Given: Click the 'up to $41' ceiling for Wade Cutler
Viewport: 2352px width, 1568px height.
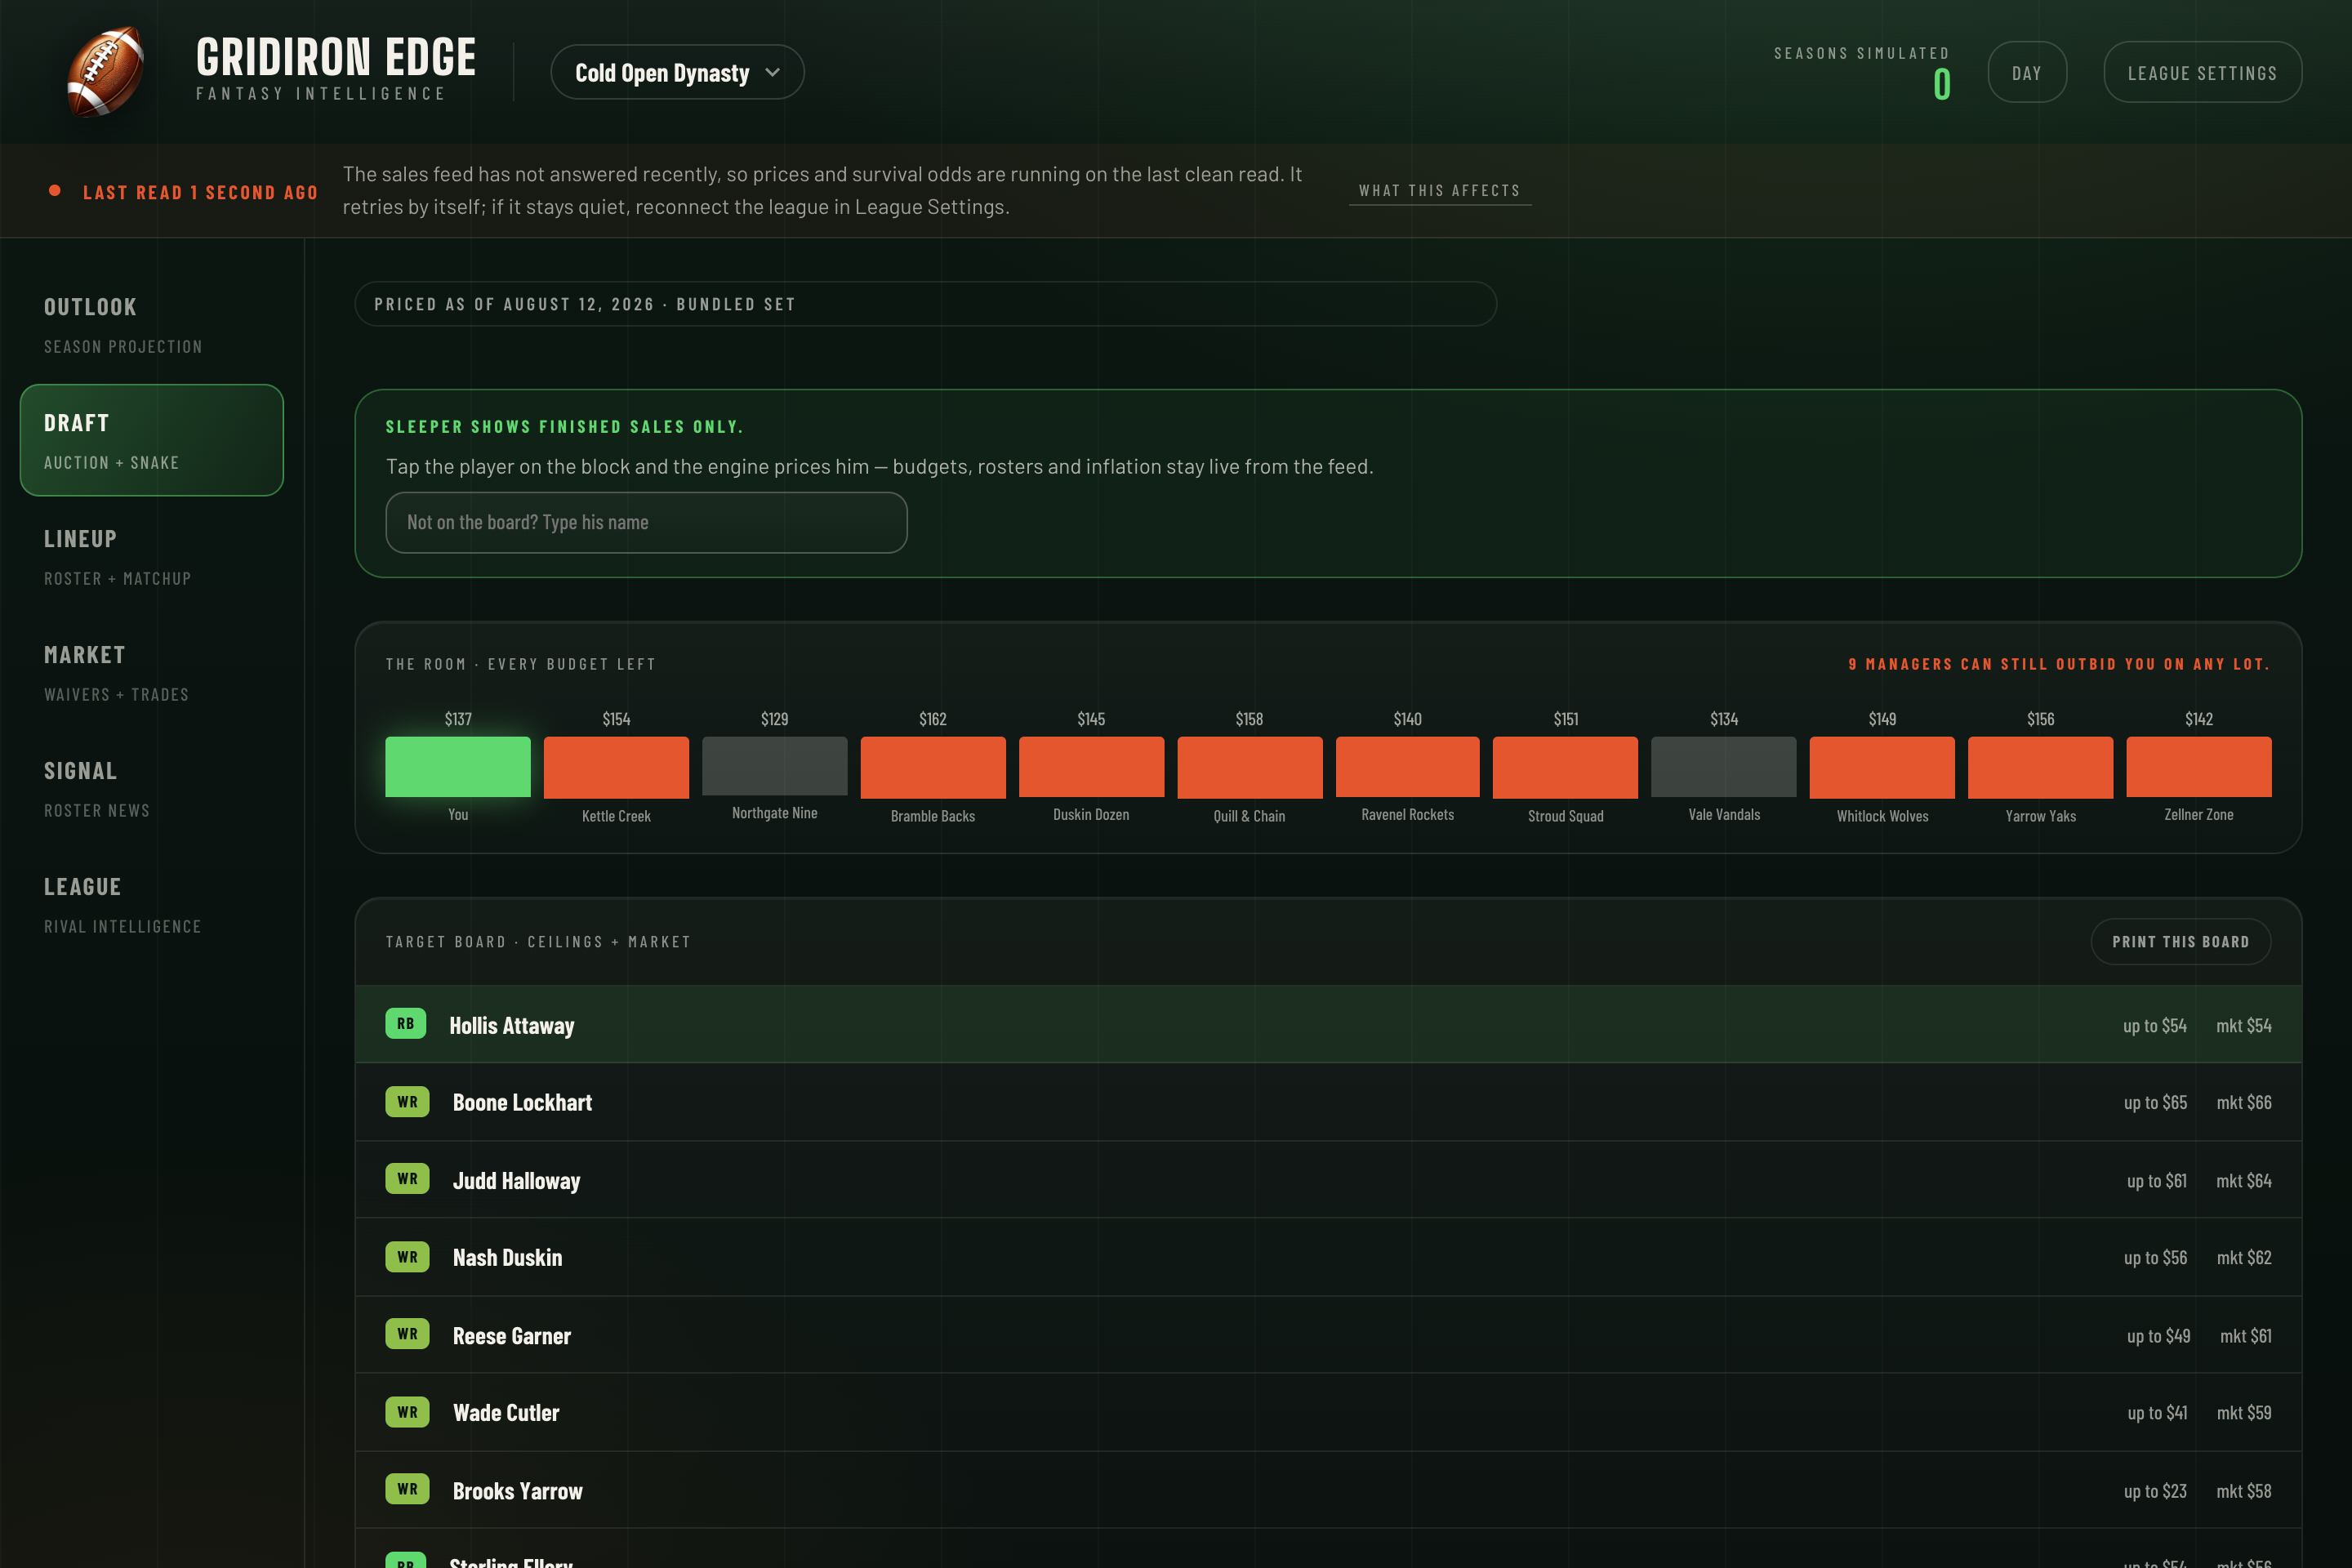Looking at the screenshot, I should [2157, 1412].
